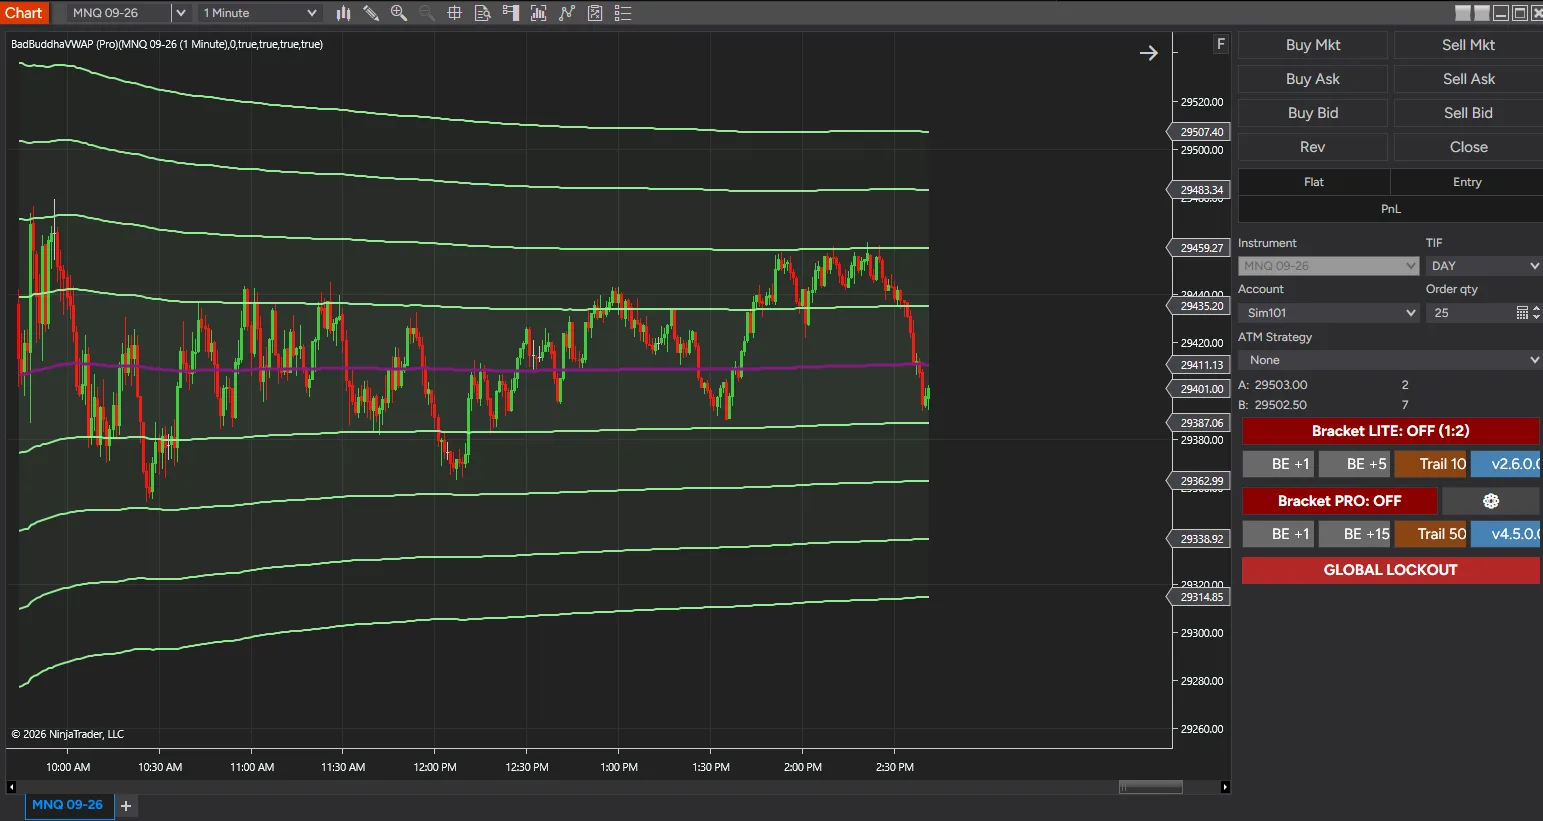Click the ask price A: 29503.00
This screenshot has width=1543, height=821.
point(1273,385)
